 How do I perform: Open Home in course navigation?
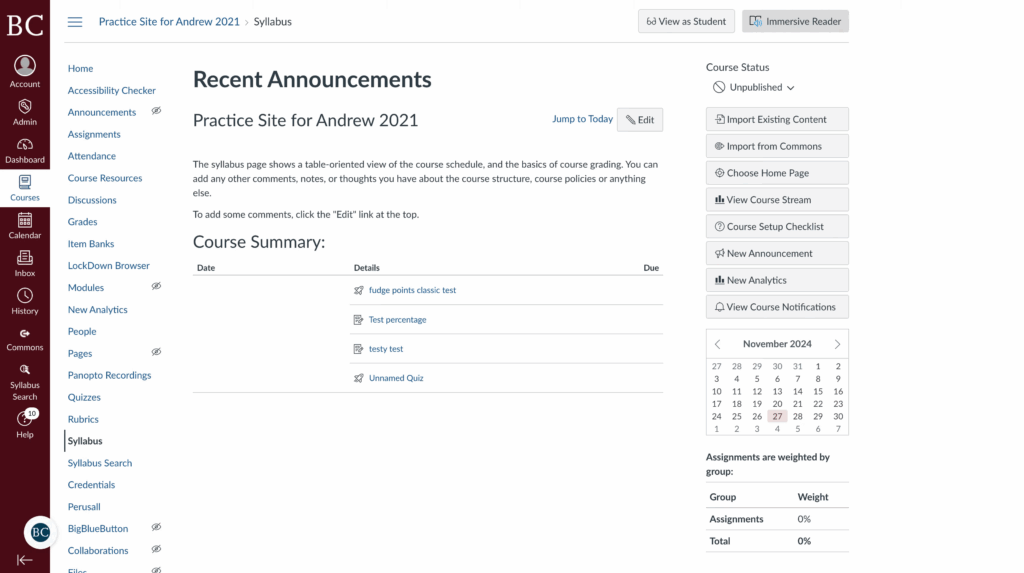80,69
